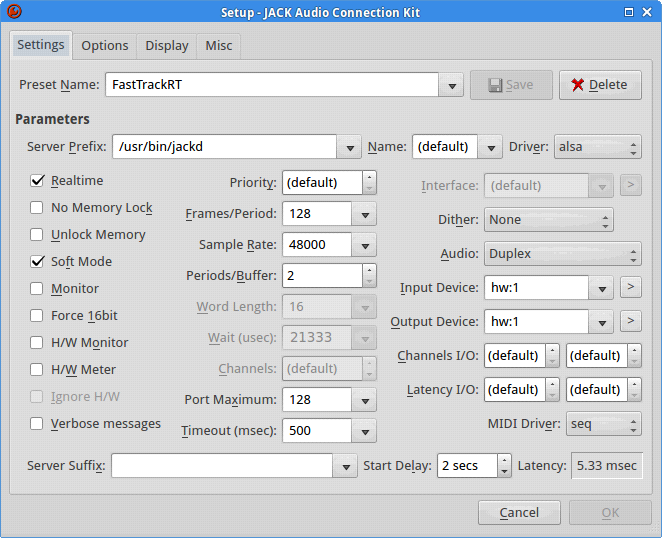Expand the Server Prefix dropdown arrow
Image resolution: width=662 pixels, height=538 pixels.
coord(349,147)
